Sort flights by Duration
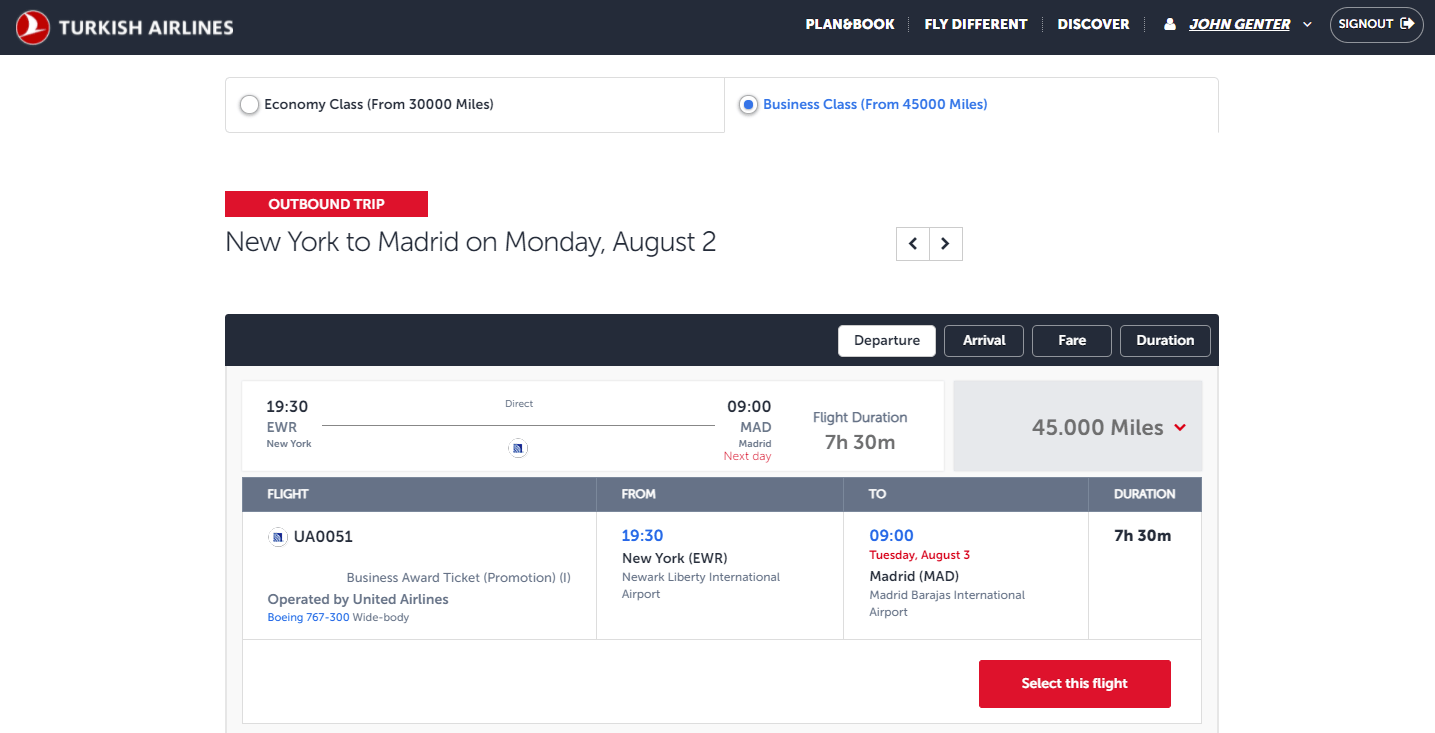Image resolution: width=1435 pixels, height=733 pixels. tap(1165, 341)
